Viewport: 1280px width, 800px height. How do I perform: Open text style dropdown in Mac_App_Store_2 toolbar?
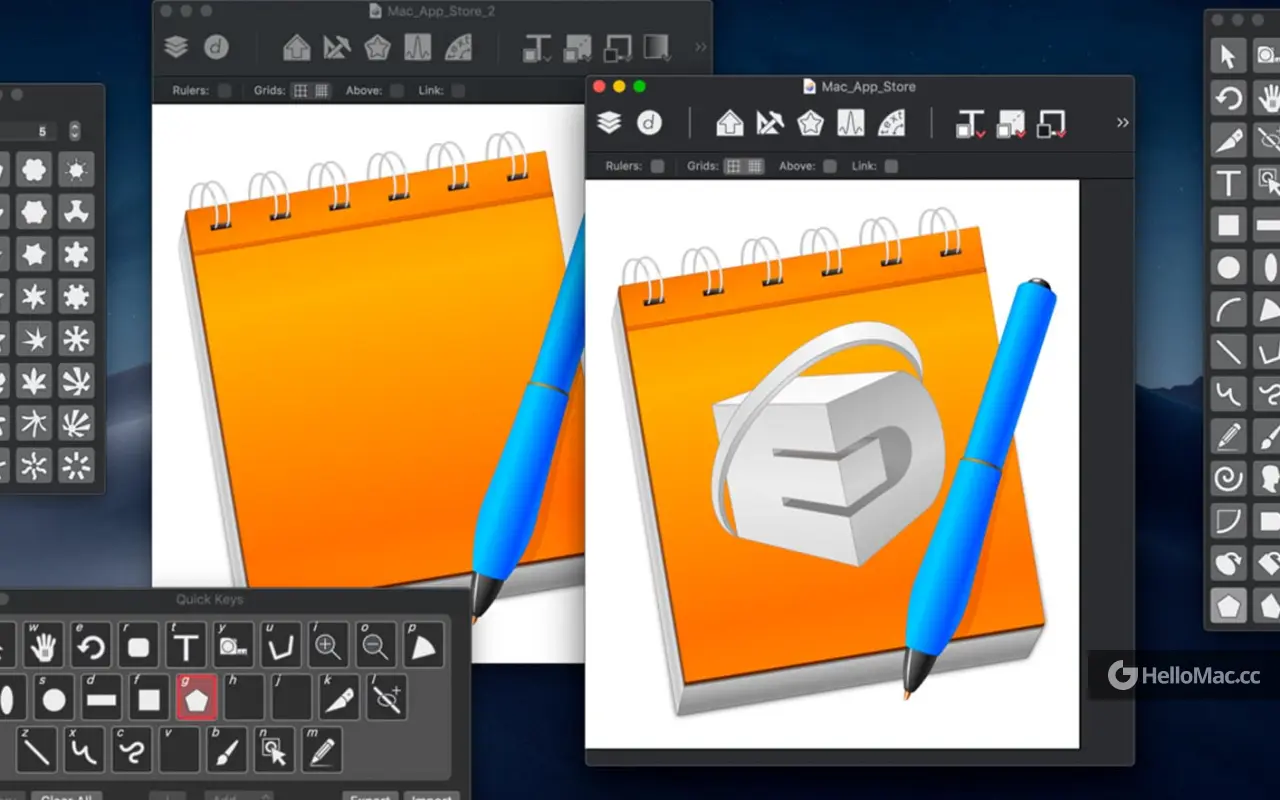click(537, 48)
